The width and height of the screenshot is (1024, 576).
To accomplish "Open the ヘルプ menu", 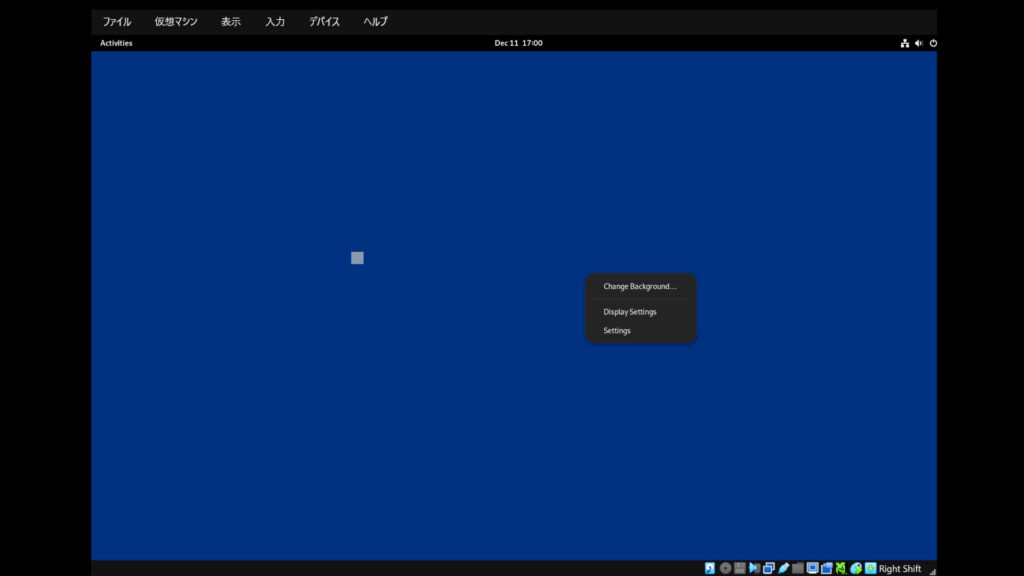I will (375, 21).
